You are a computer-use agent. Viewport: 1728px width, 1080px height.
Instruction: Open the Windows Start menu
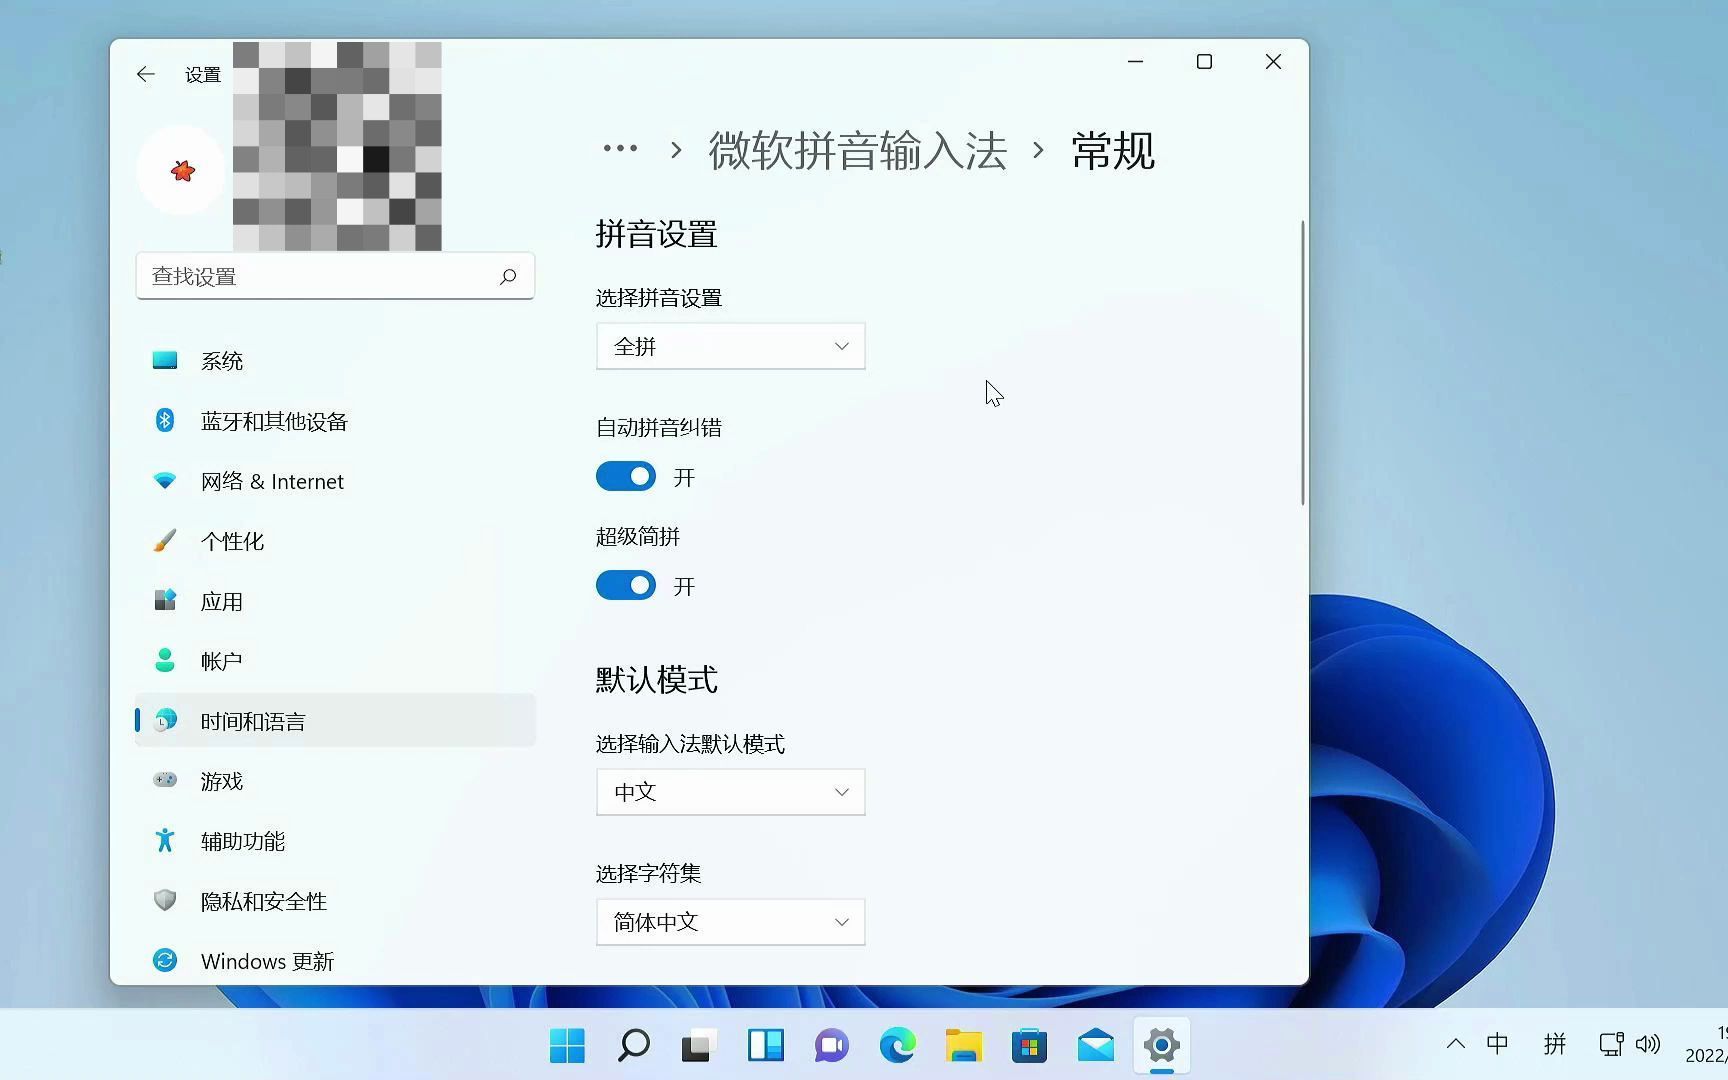(567, 1046)
